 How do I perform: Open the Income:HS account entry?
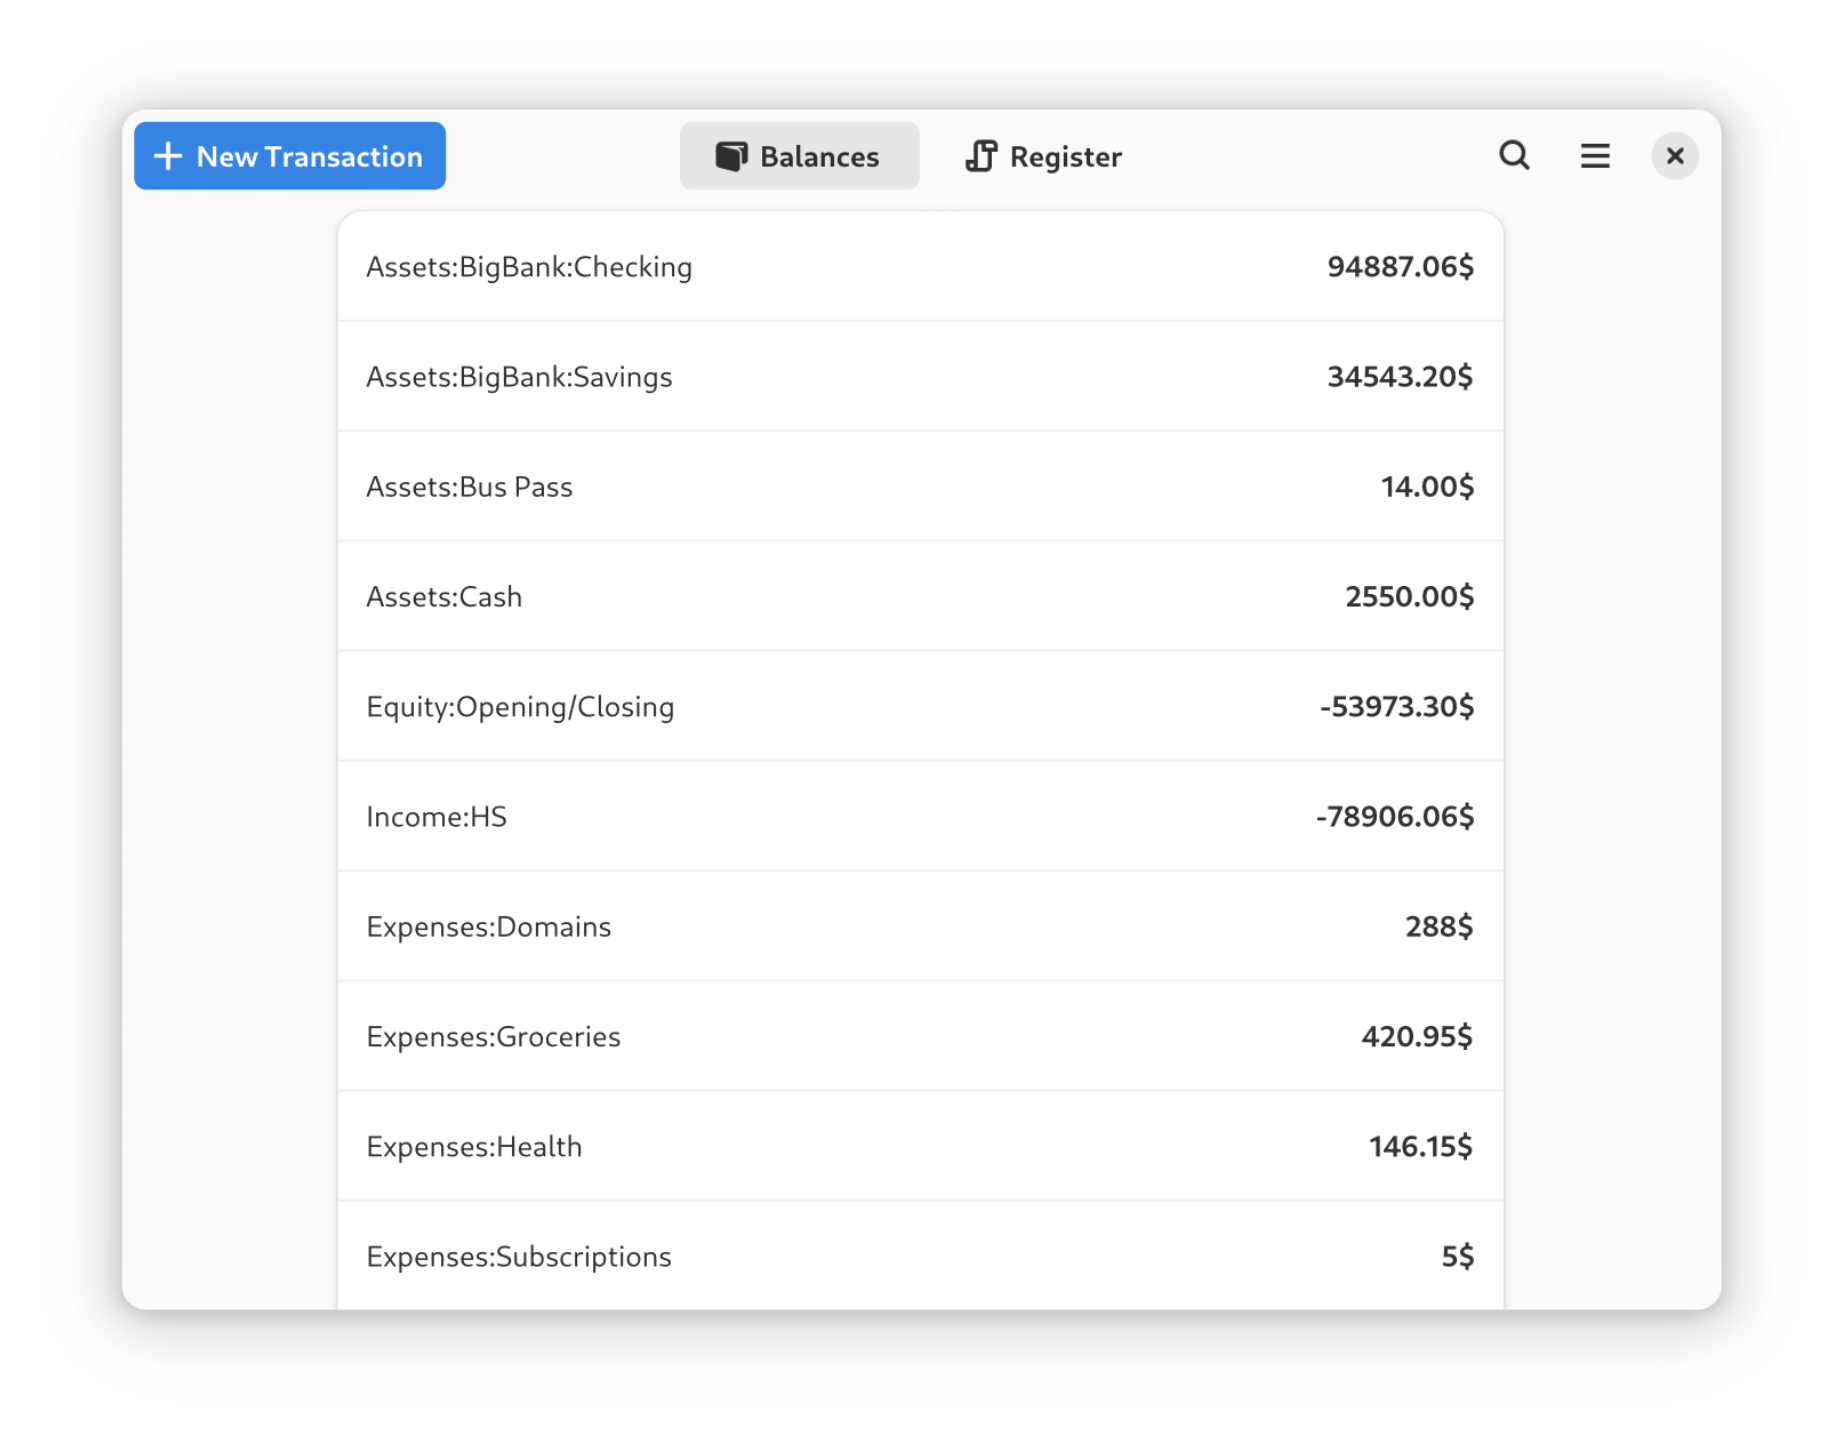920,817
